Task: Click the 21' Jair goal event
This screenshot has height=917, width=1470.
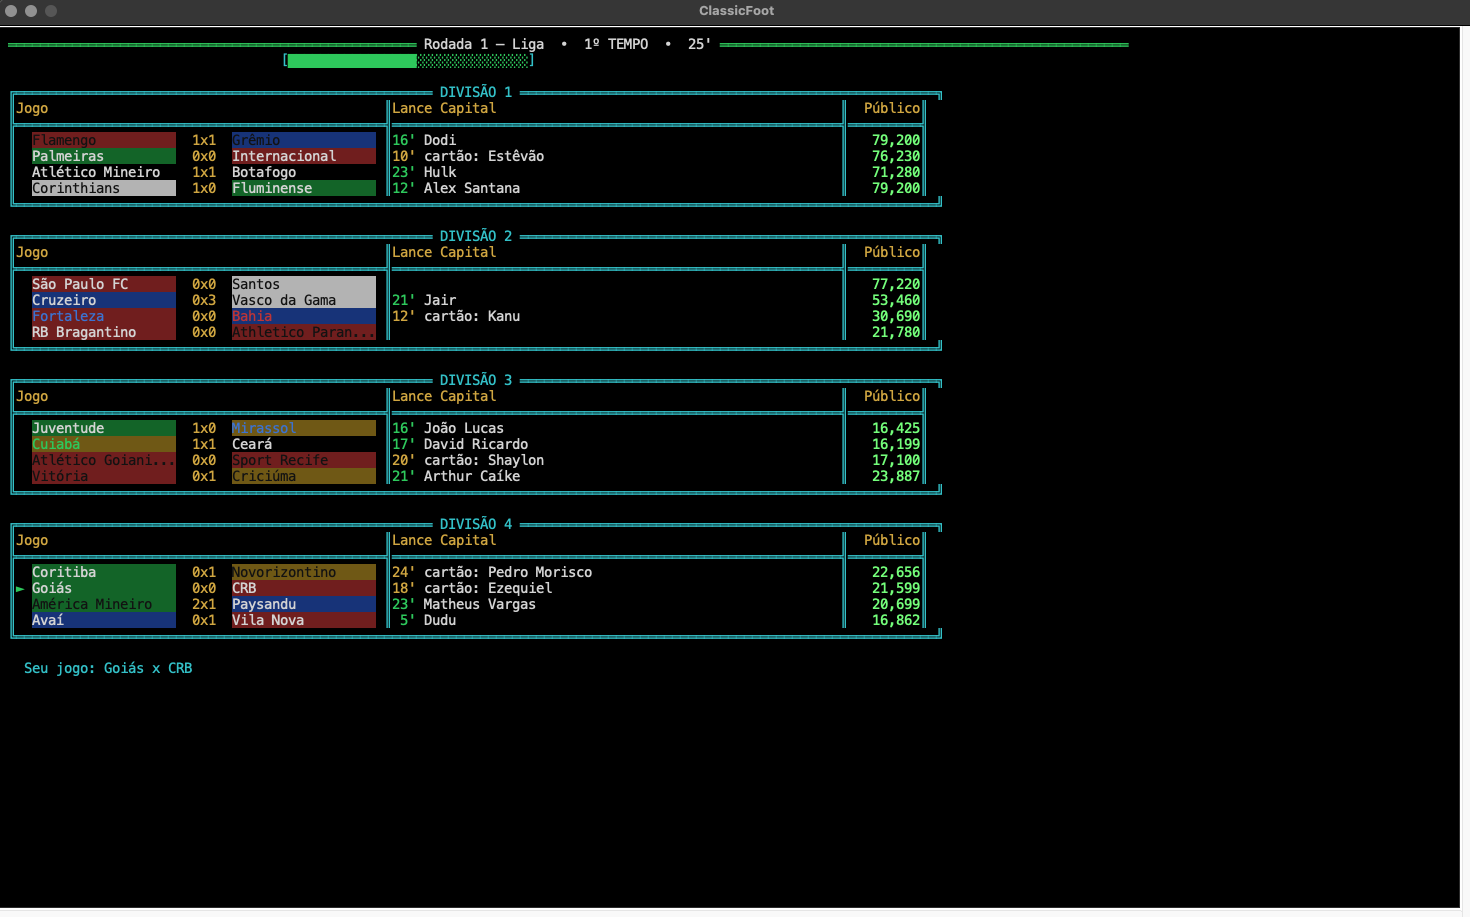Action: pos(424,300)
